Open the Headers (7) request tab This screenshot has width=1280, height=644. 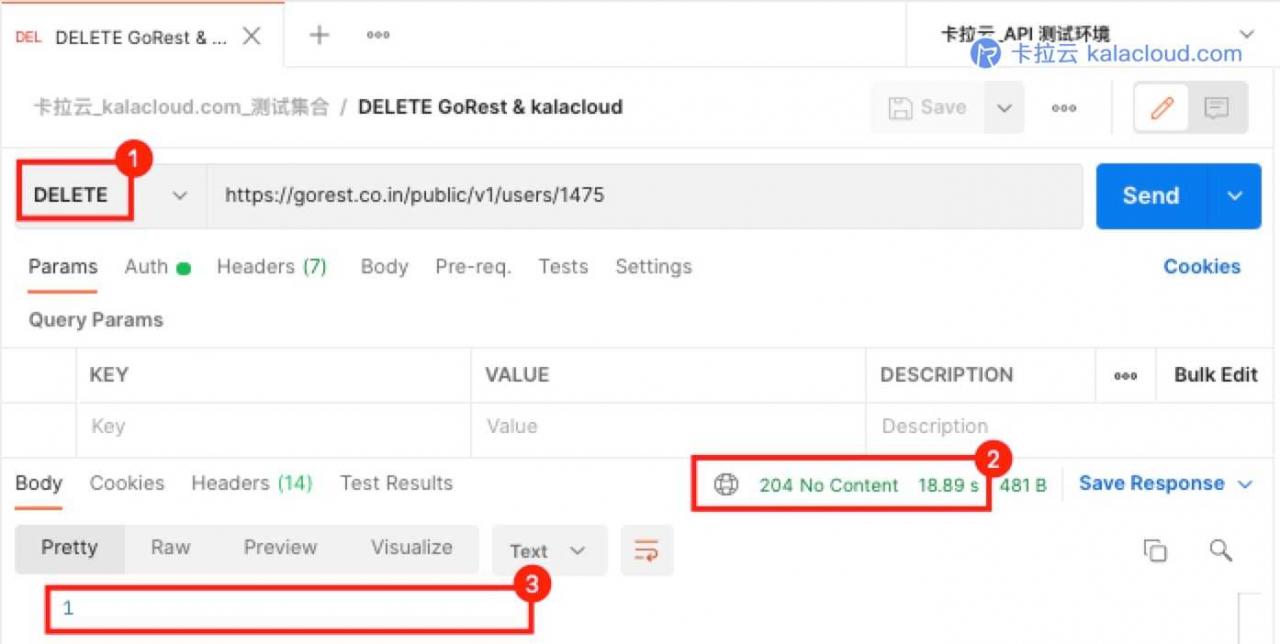272,267
